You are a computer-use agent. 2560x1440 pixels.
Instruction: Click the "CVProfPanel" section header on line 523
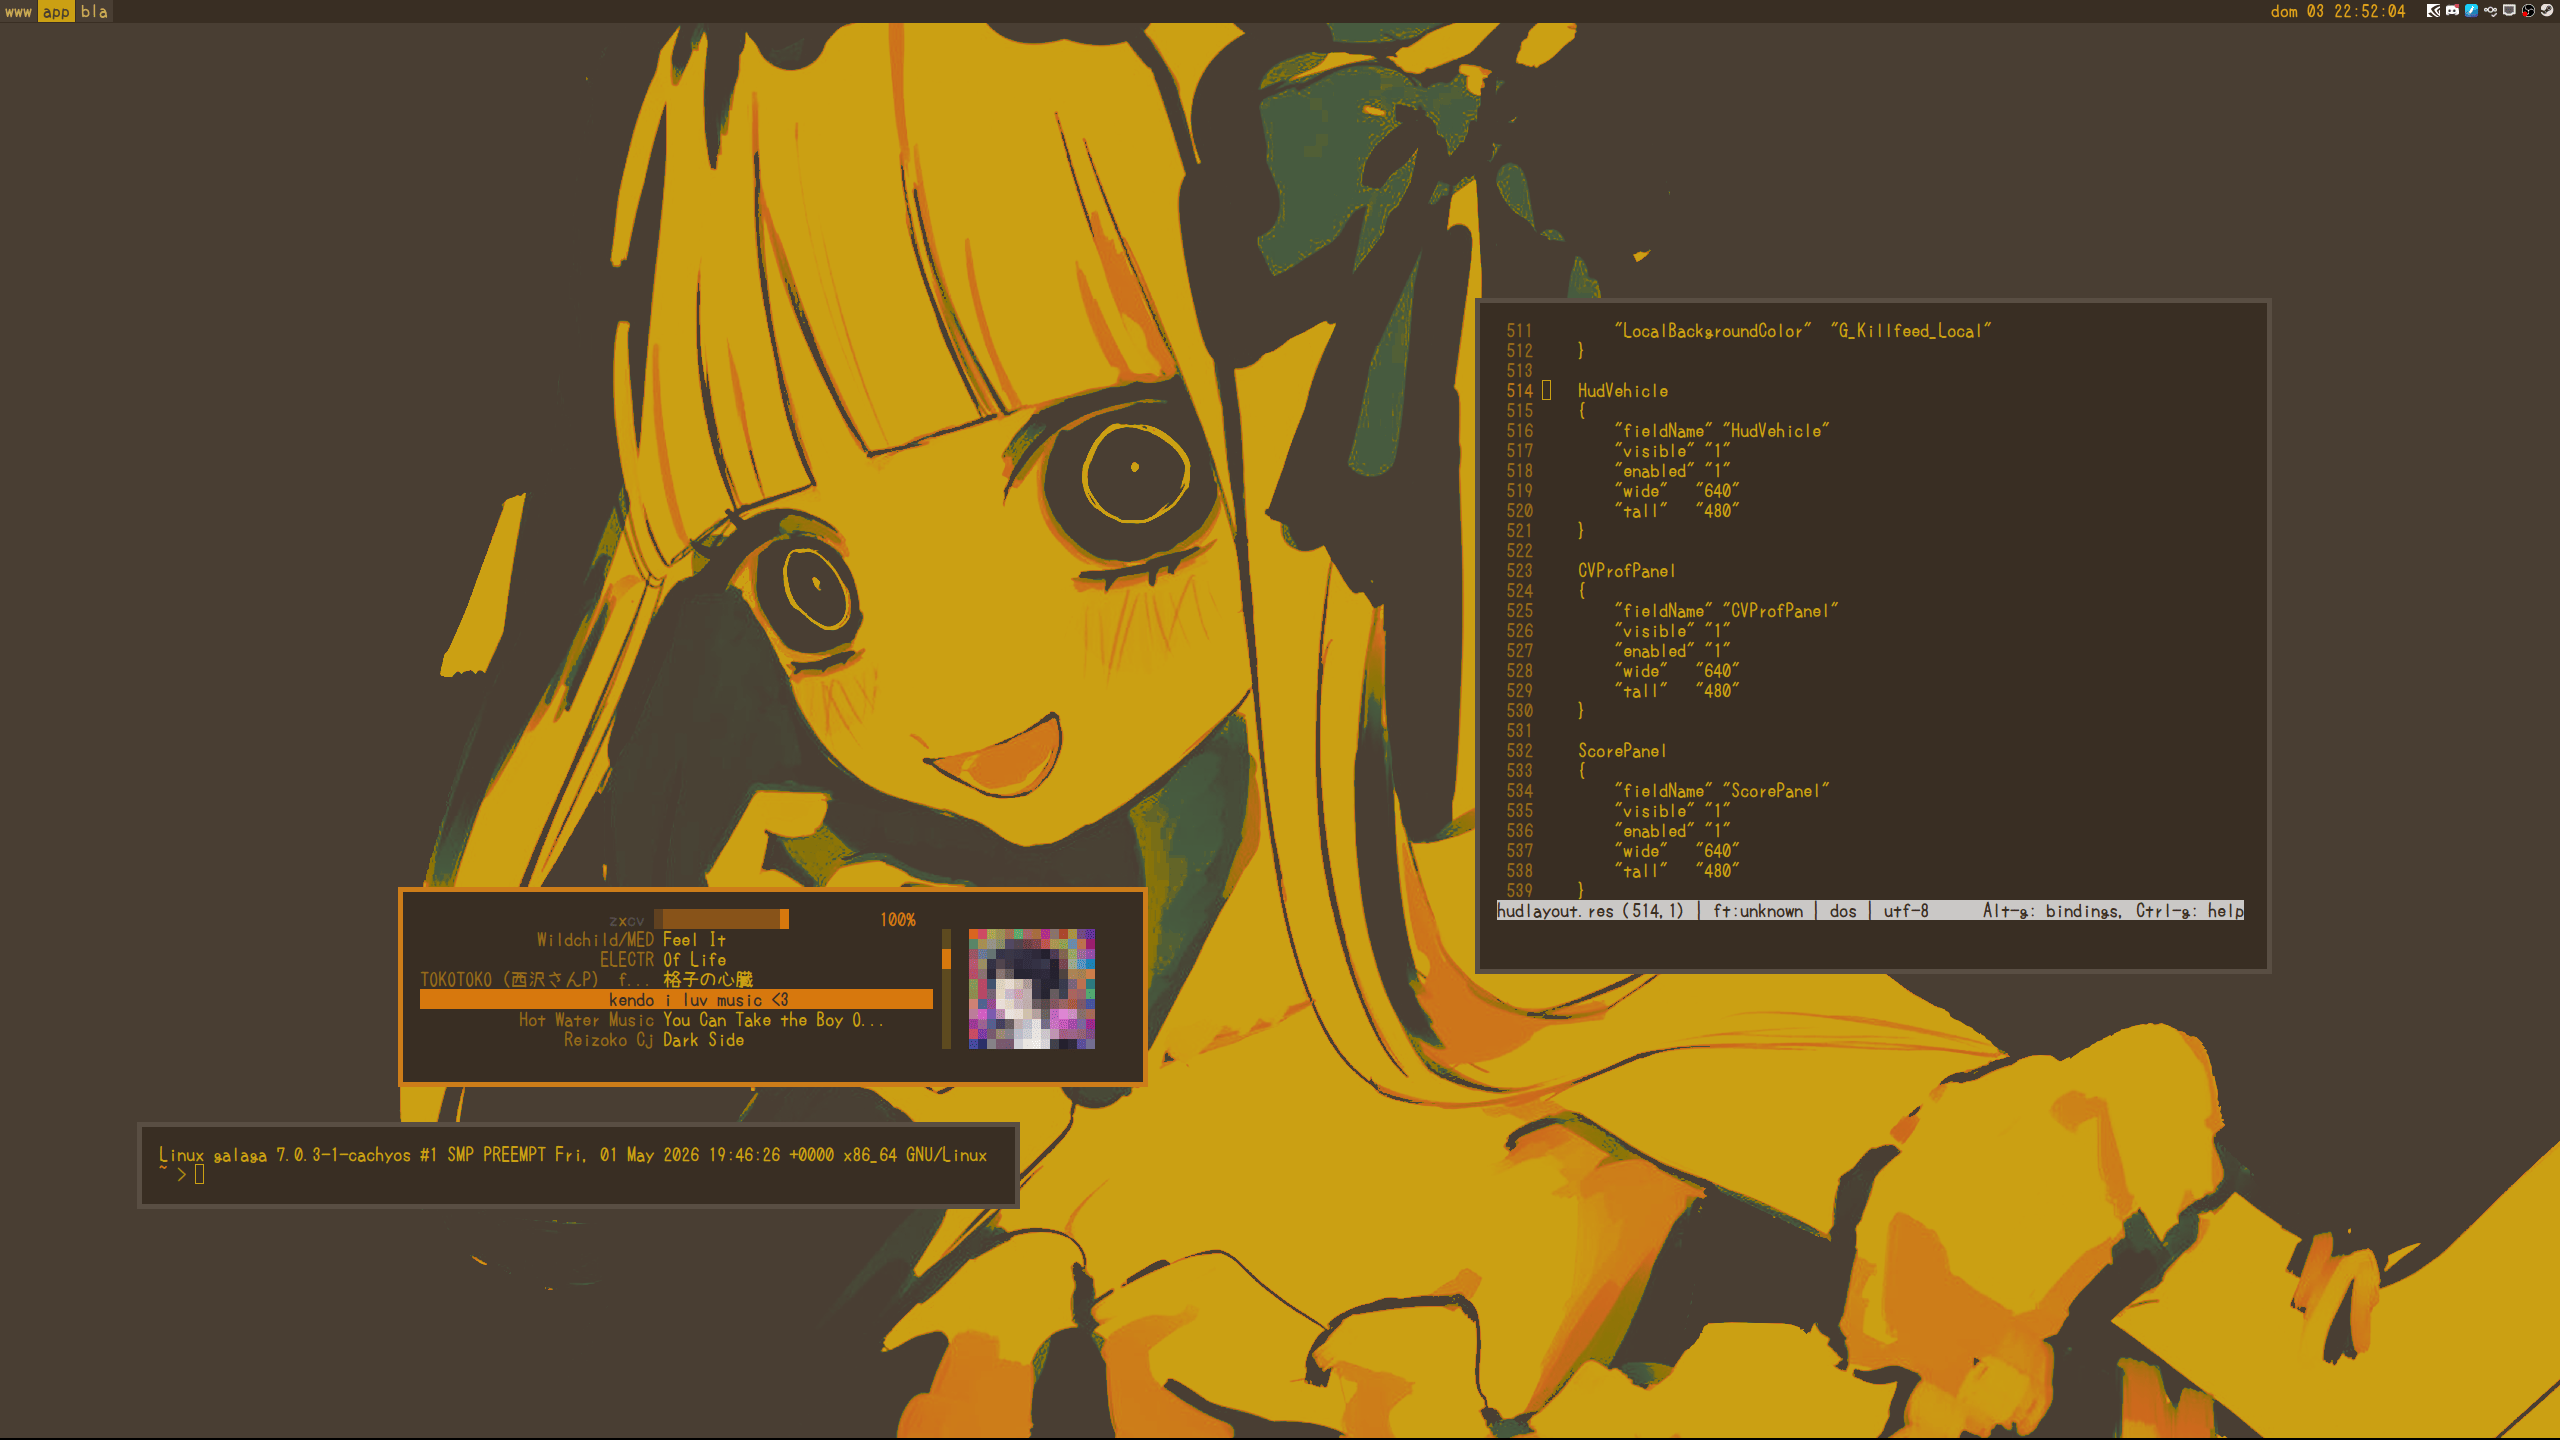click(1627, 571)
